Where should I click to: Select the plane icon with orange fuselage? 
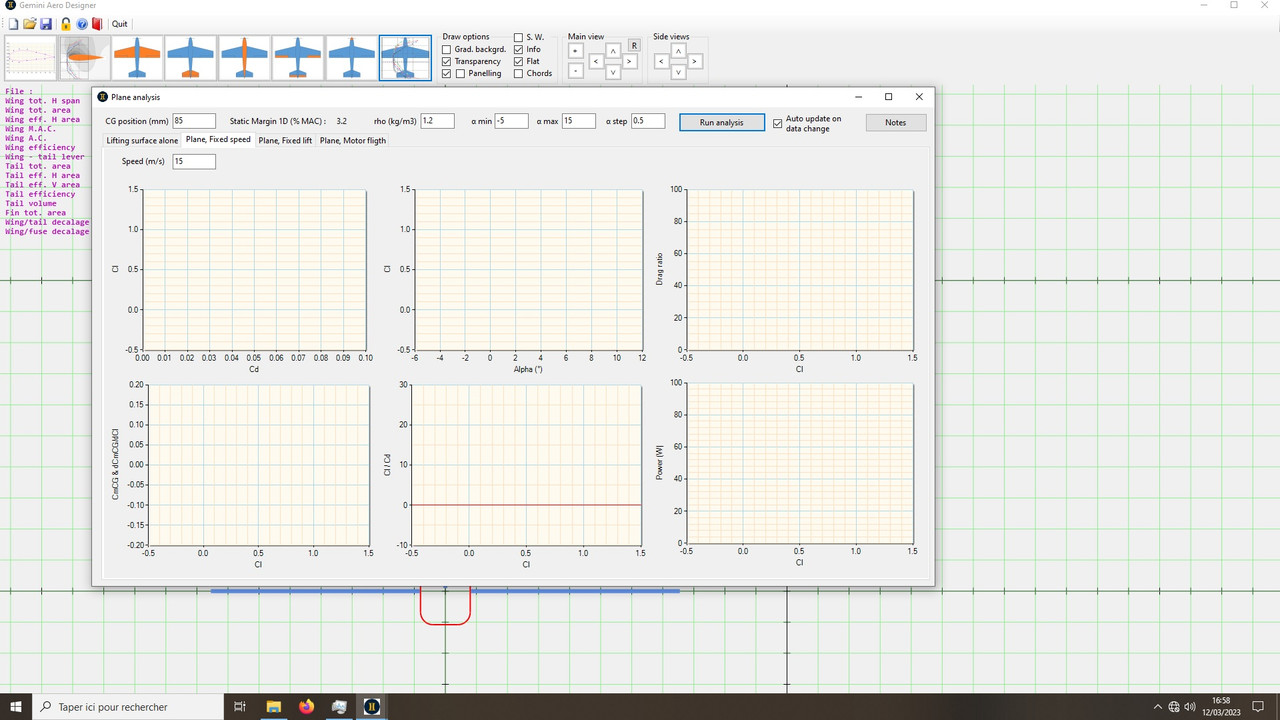(244, 58)
